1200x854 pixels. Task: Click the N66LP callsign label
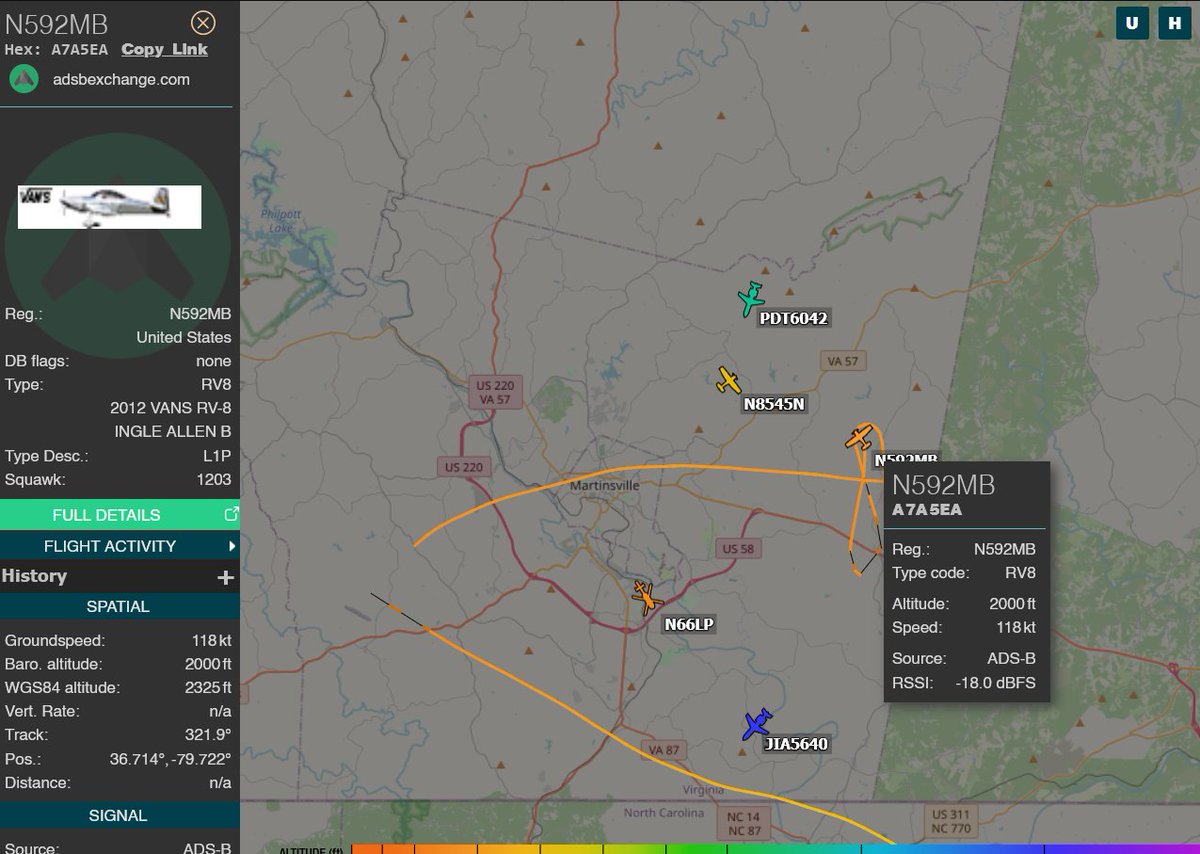(x=690, y=625)
